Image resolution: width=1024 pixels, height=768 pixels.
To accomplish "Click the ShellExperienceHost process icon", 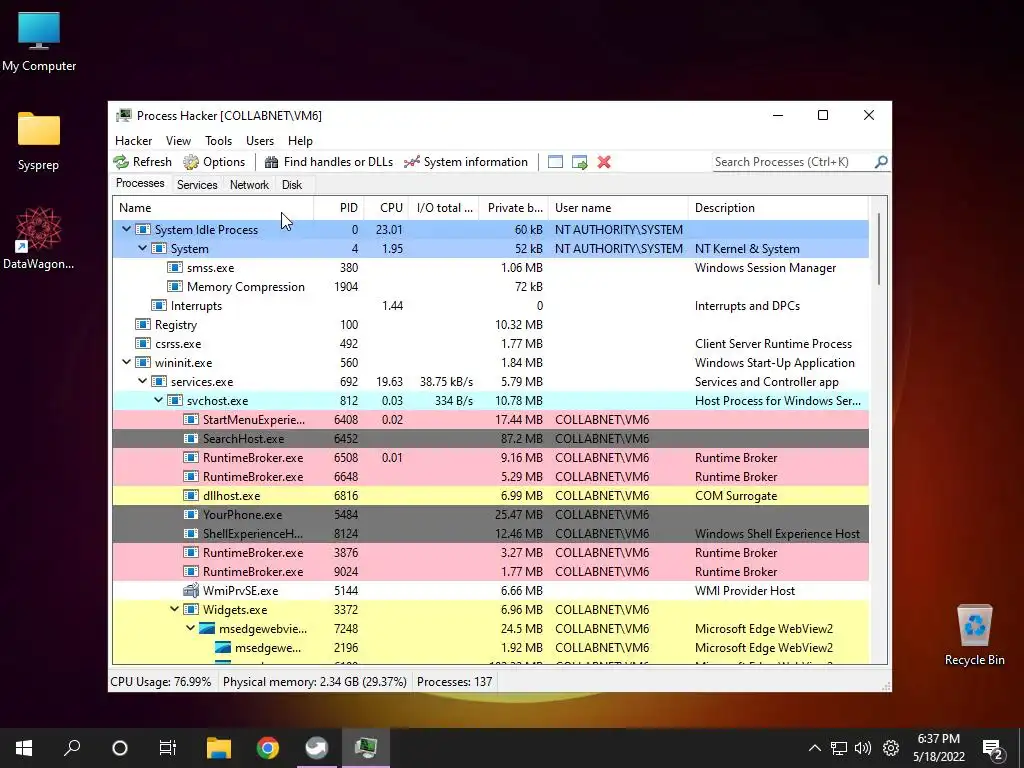I will 191,534.
